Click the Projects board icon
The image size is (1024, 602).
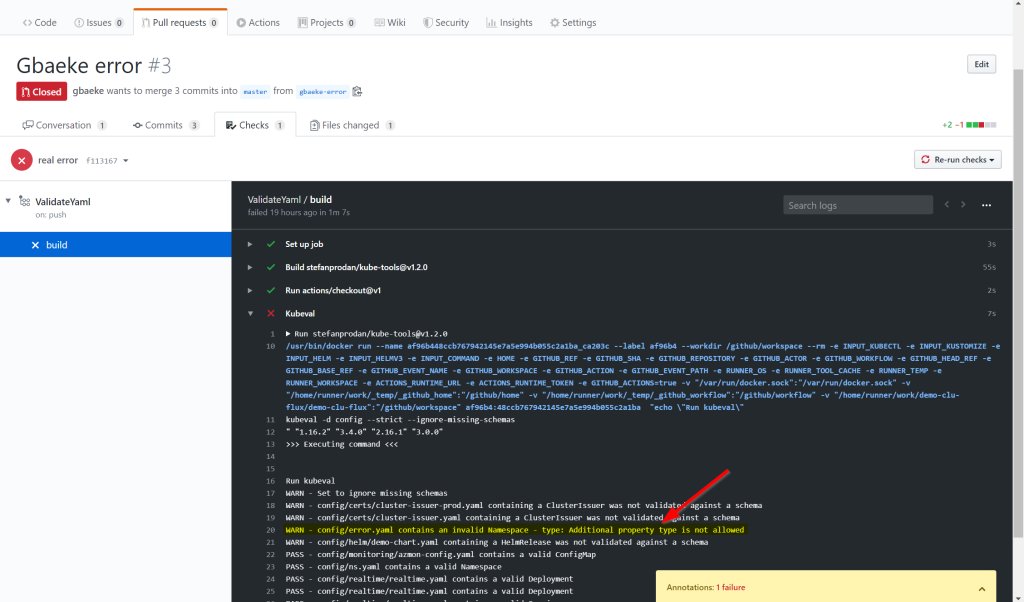302,22
